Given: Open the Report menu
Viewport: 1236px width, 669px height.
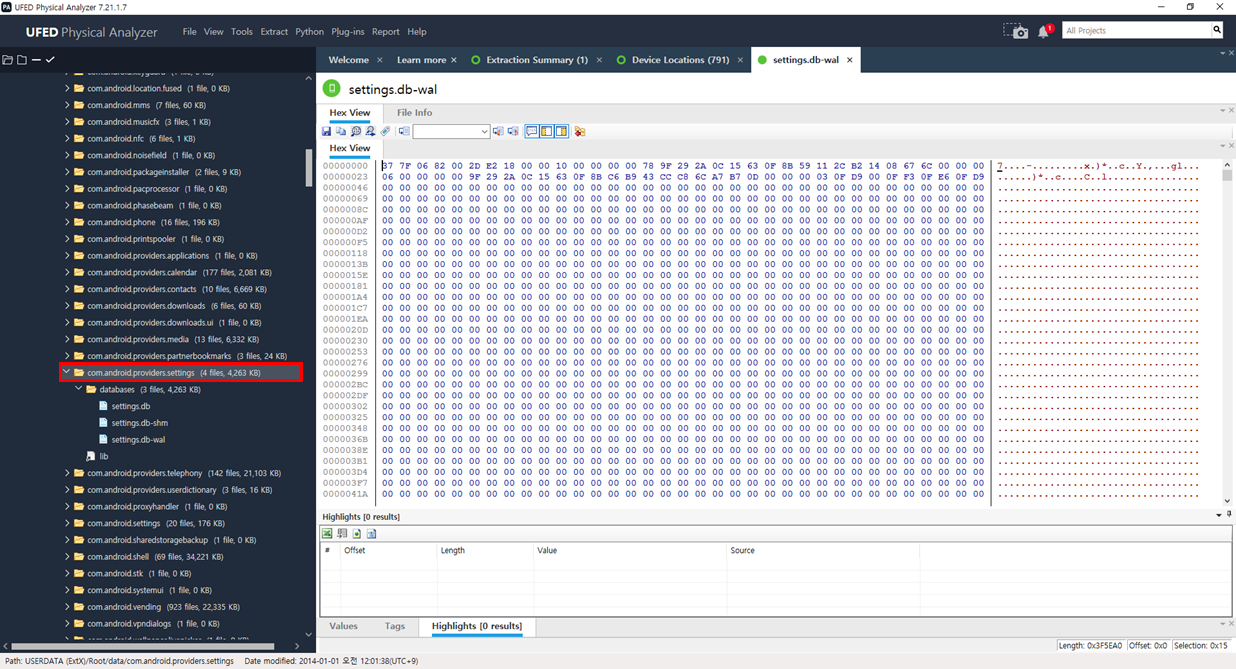Looking at the screenshot, I should pyautogui.click(x=386, y=32).
